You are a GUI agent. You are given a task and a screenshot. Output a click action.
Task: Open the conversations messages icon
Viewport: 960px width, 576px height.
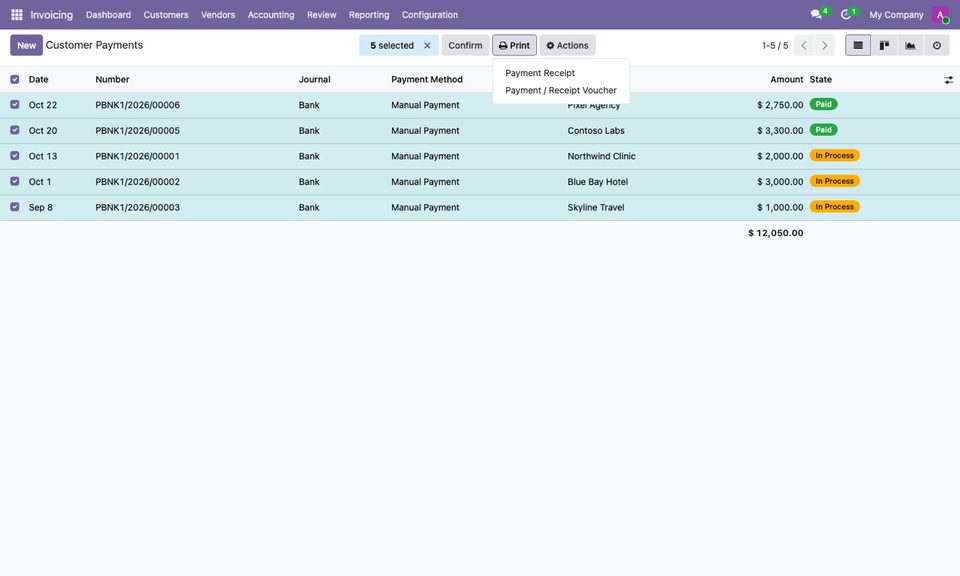tap(816, 15)
